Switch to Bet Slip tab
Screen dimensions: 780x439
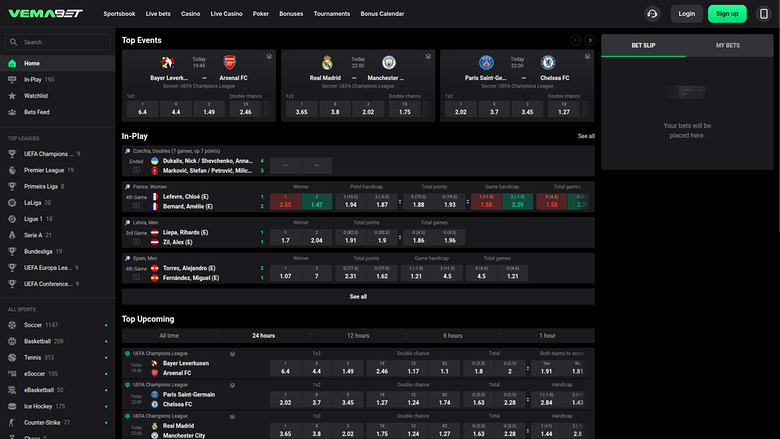tap(643, 45)
